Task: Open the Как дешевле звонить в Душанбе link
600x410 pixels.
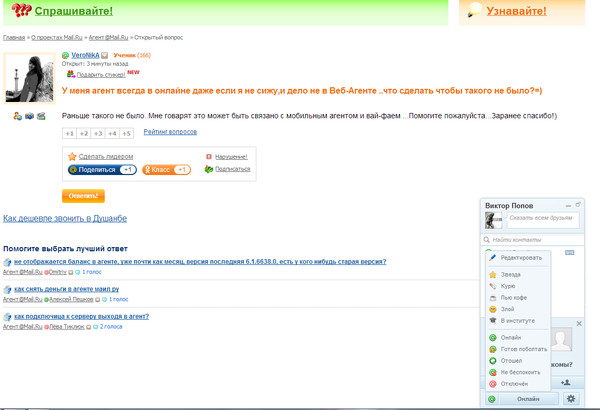Action: [65, 218]
